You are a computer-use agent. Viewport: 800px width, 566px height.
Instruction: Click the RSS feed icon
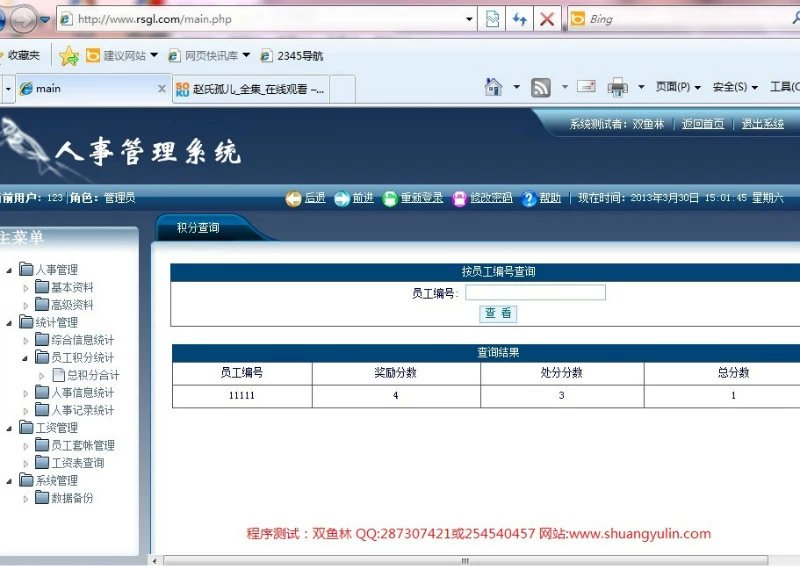[541, 88]
